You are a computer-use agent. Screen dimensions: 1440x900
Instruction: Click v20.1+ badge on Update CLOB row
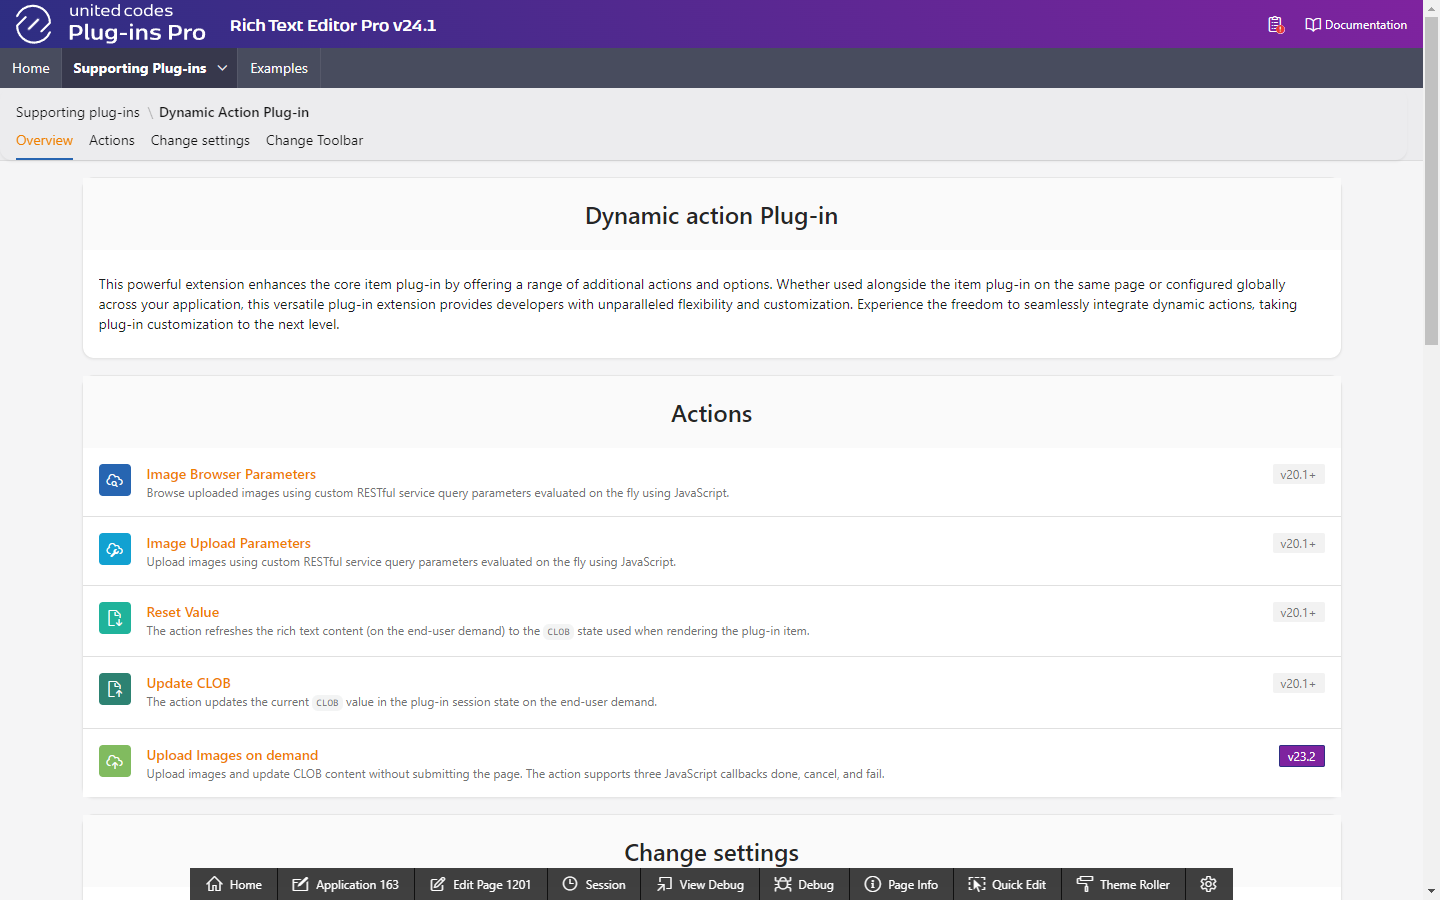coord(1299,683)
